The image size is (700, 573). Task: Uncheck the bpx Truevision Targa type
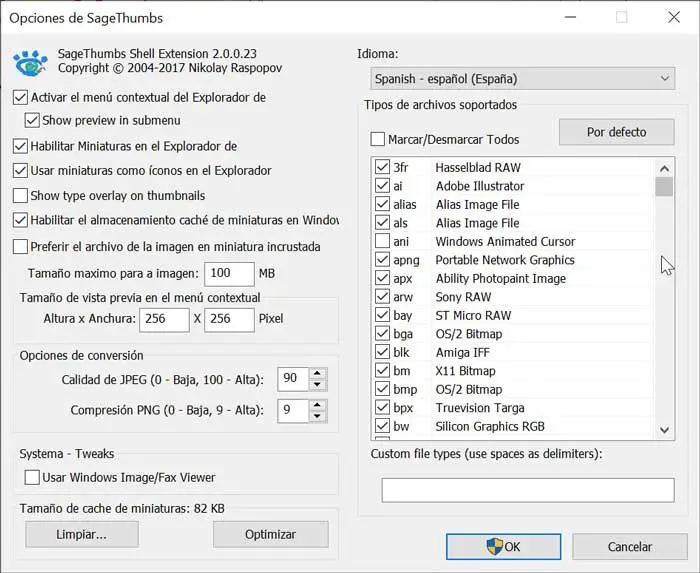click(382, 408)
